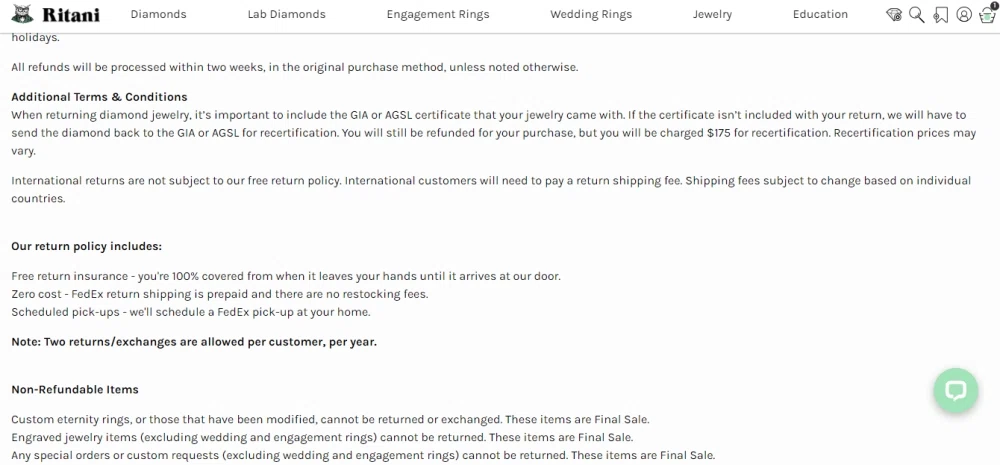Open the Lab Diamonds menu
The height and width of the screenshot is (465, 1000).
[286, 15]
